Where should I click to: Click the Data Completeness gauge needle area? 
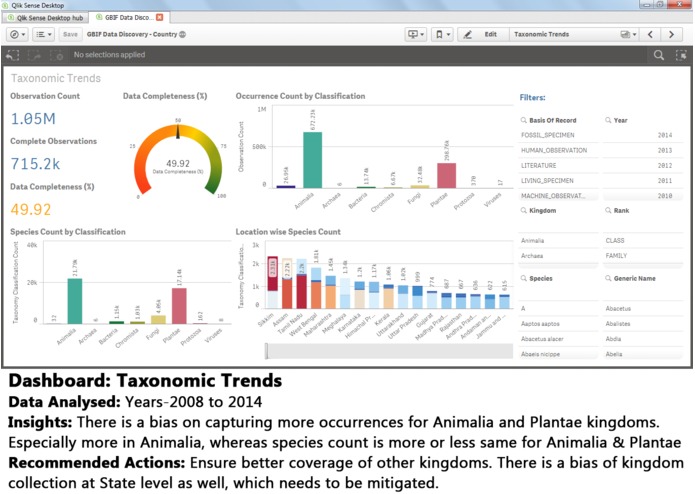(x=178, y=132)
